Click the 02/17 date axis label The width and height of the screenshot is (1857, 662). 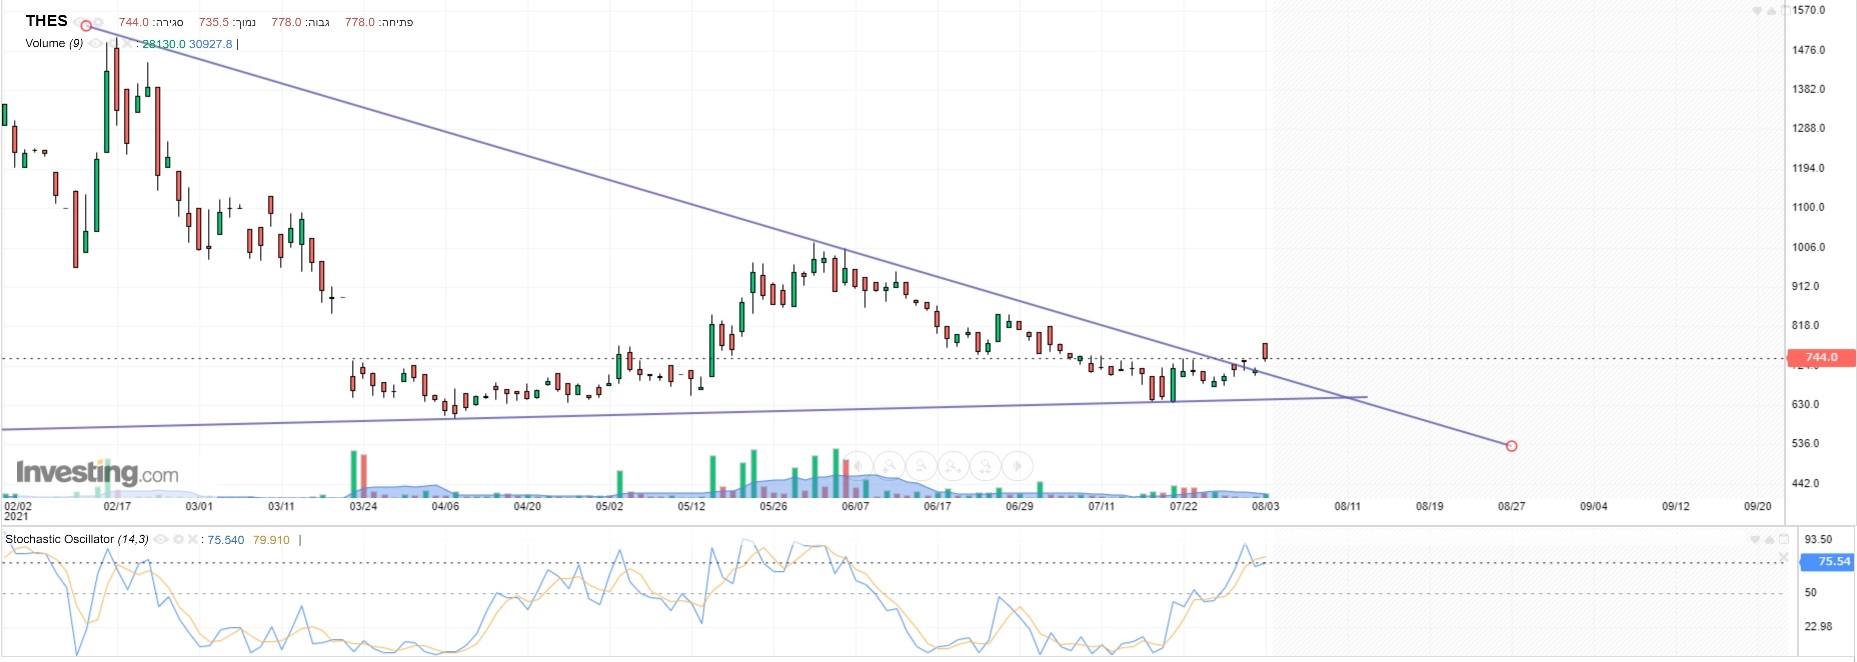point(117,506)
